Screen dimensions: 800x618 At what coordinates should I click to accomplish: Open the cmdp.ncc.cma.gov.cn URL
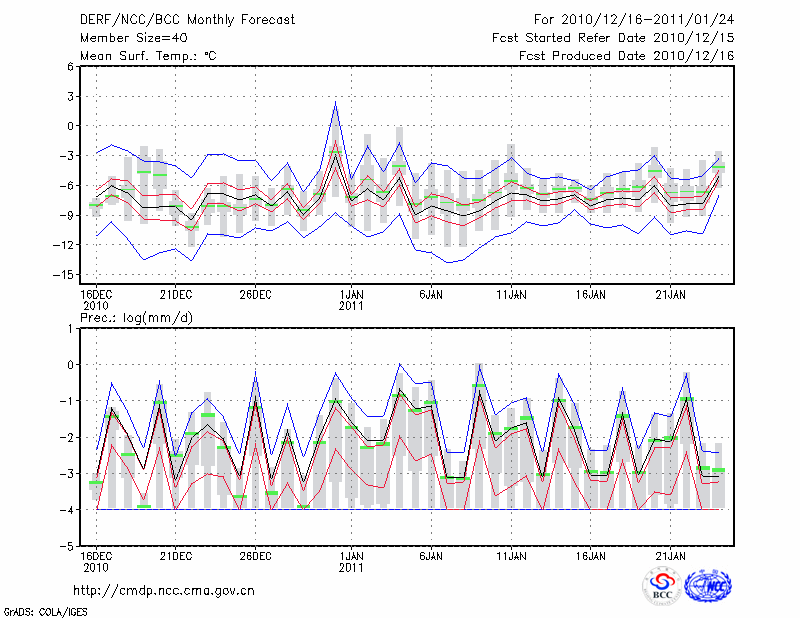(x=164, y=590)
